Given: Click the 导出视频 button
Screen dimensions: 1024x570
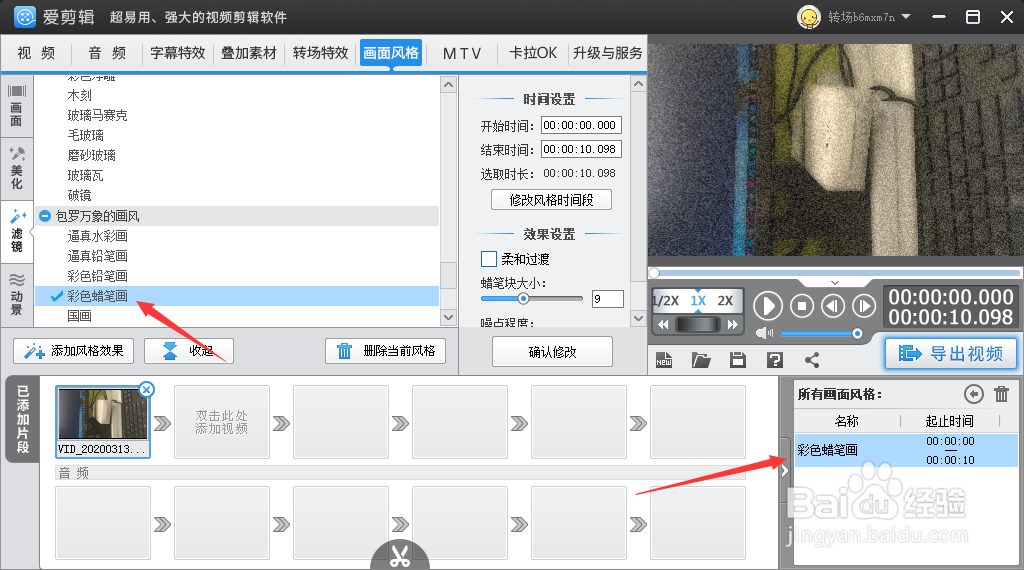Looking at the screenshot, I should [952, 353].
